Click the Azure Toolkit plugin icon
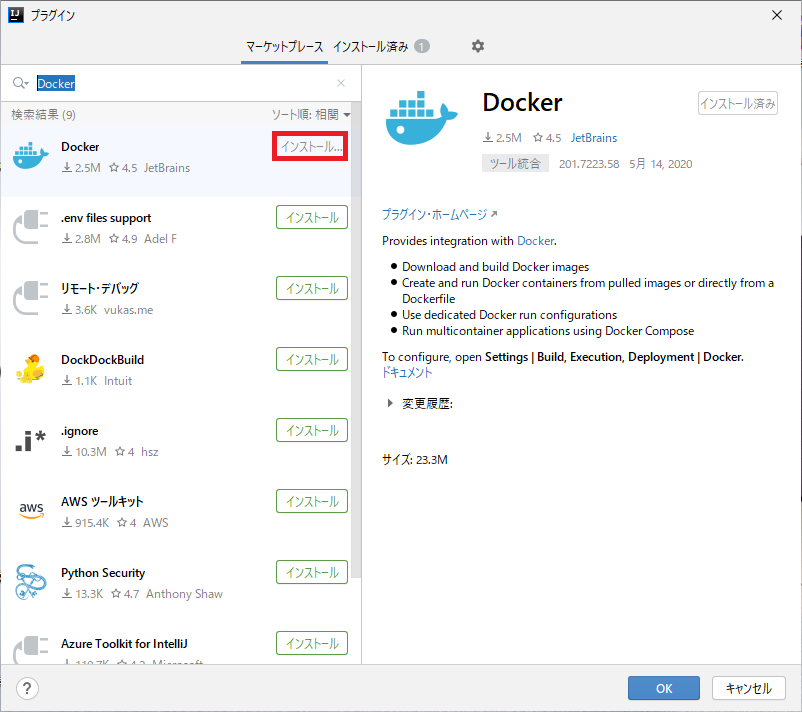Screen dimensions: 802x712 [31, 650]
